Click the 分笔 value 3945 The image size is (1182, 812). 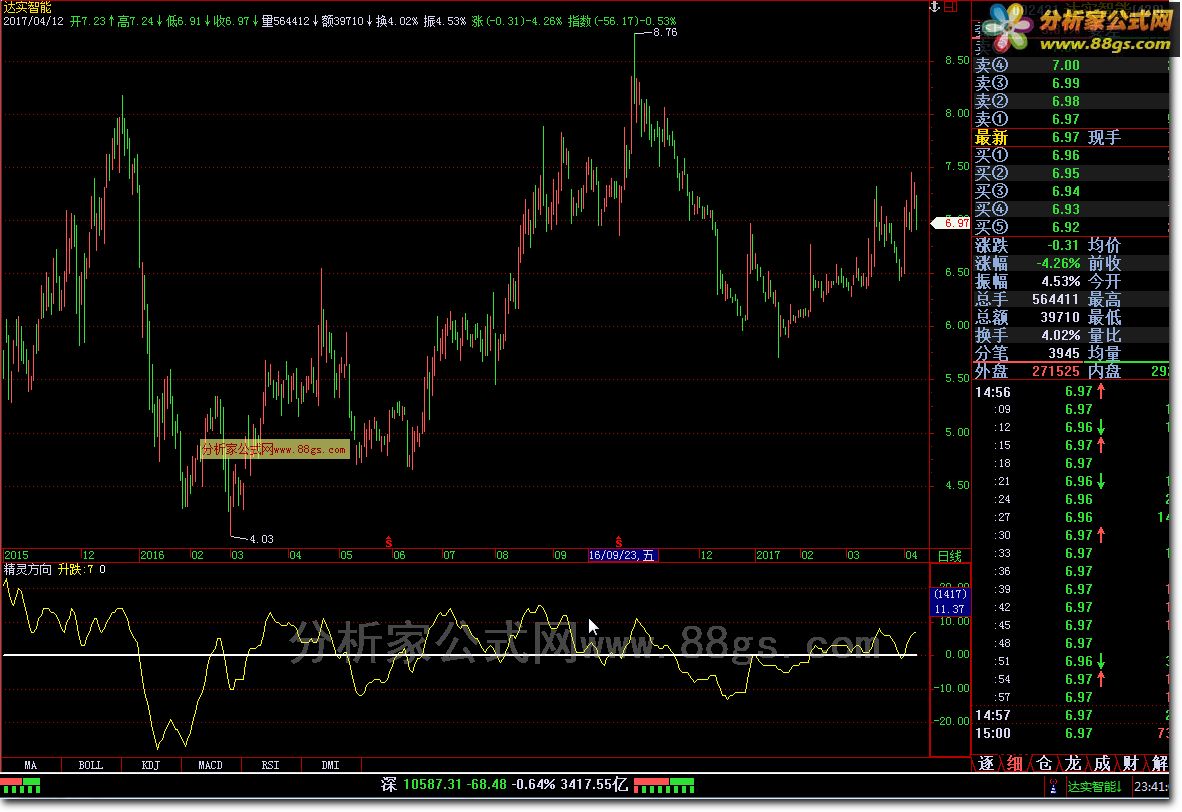[x=1064, y=353]
